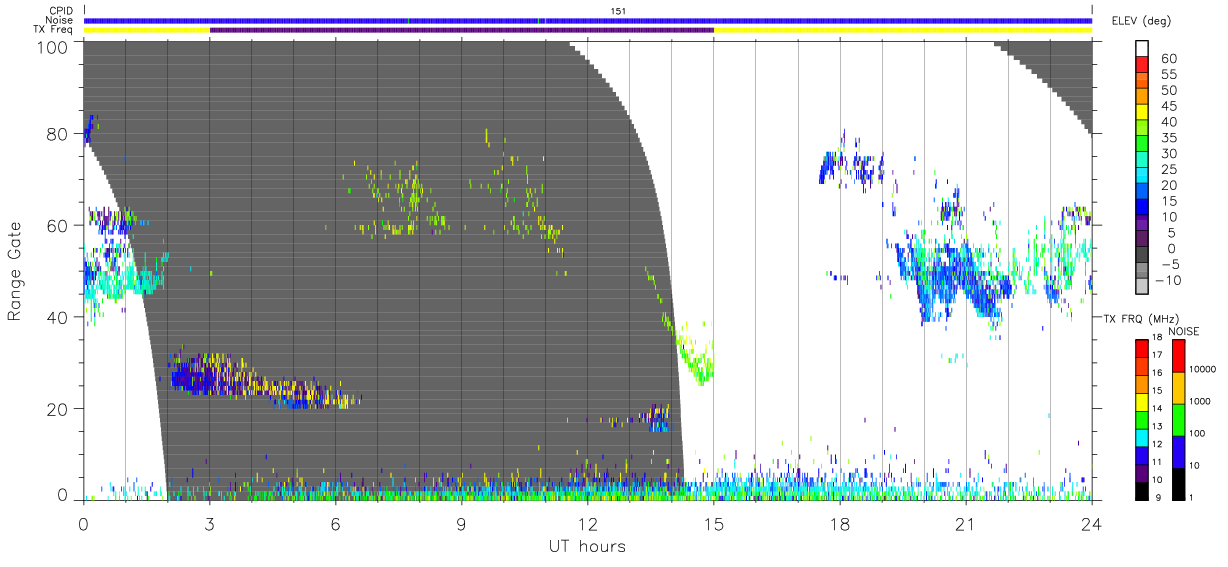The image size is (1228, 567).
Task: Click the yellow swatch in TX FRQ colorbar
Action: click(1142, 401)
